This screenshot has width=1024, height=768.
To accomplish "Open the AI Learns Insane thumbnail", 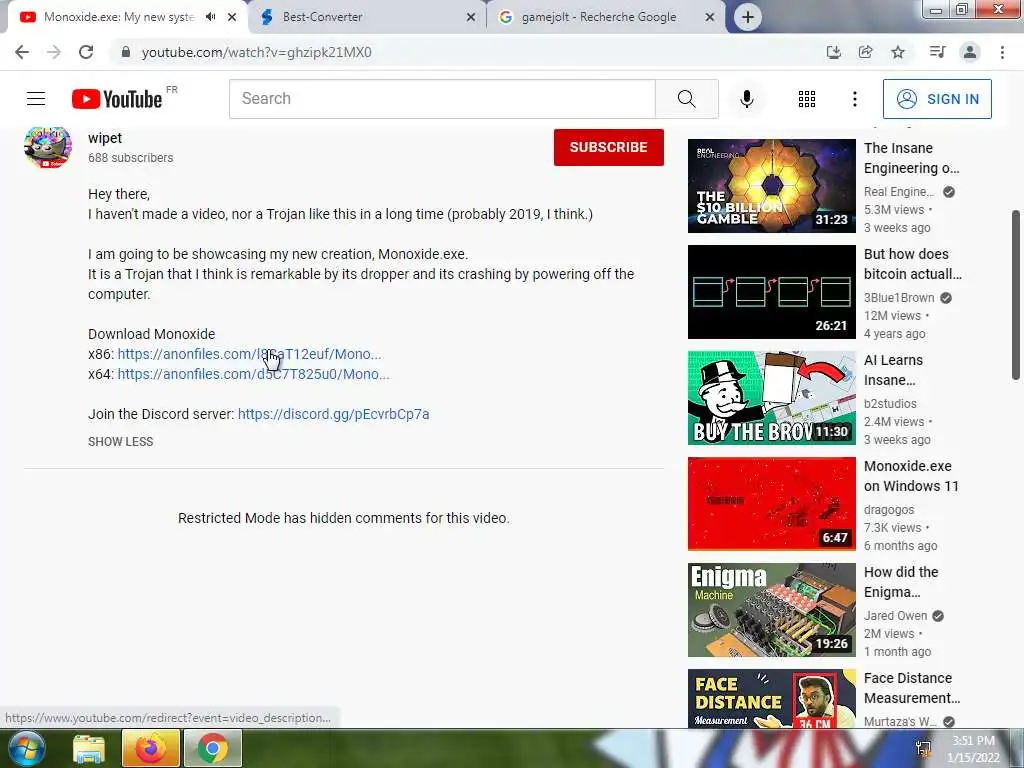I will [x=771, y=398].
